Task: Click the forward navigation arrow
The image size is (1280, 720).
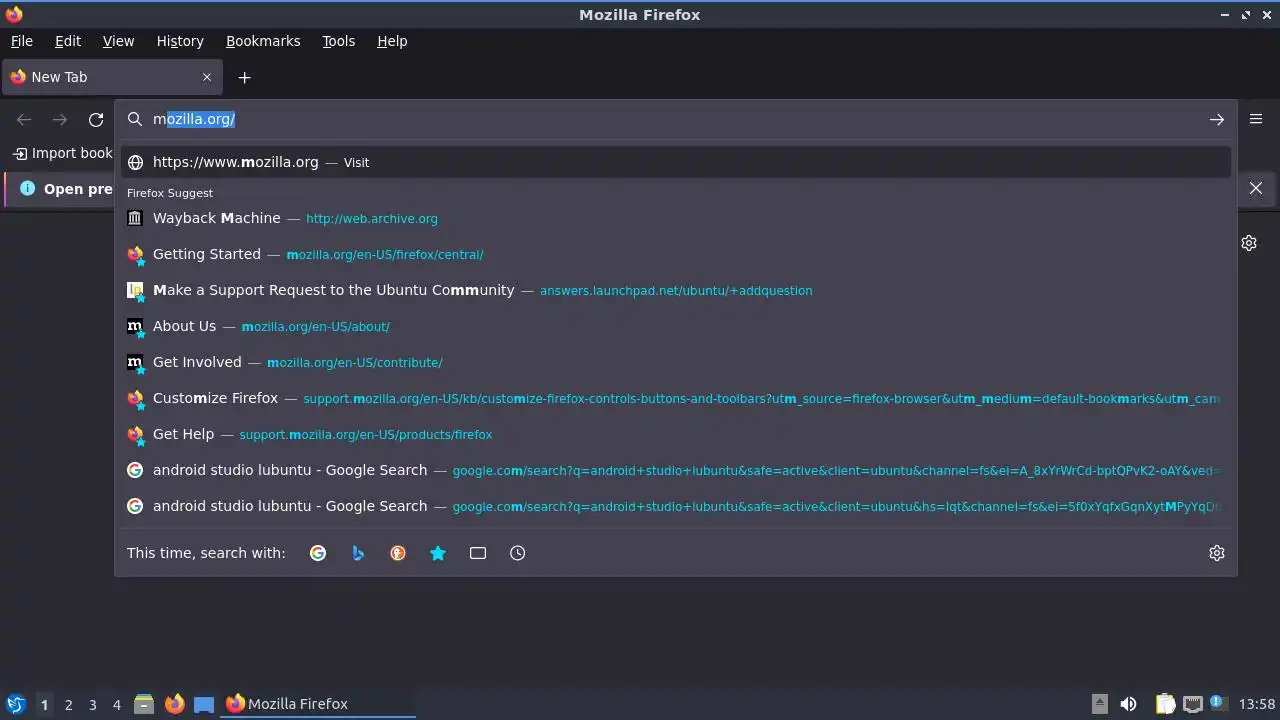Action: pyautogui.click(x=60, y=119)
